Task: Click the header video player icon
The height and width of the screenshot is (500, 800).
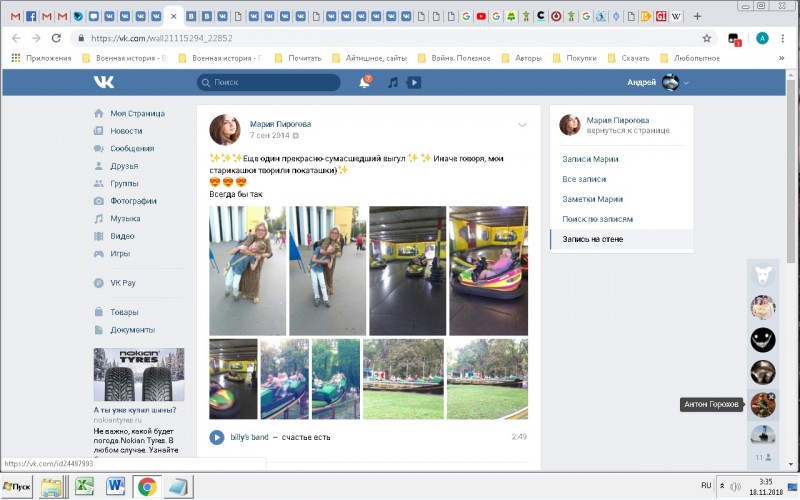Action: point(414,82)
